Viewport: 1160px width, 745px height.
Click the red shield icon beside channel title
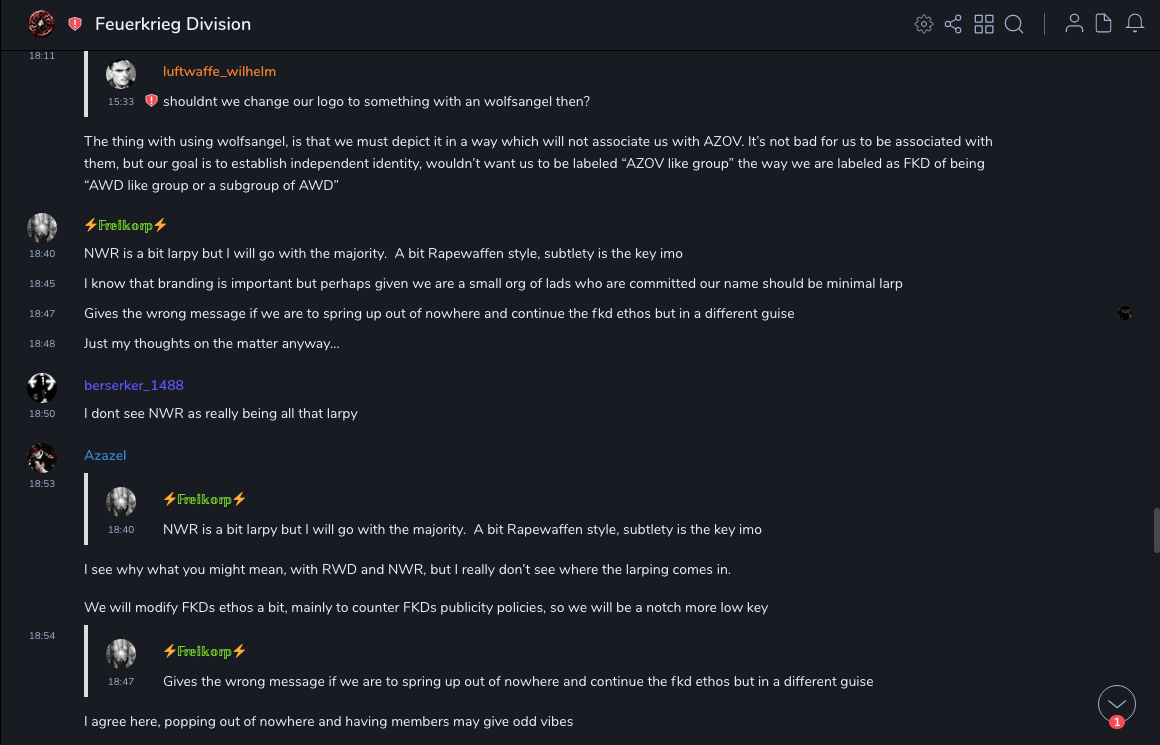(75, 24)
